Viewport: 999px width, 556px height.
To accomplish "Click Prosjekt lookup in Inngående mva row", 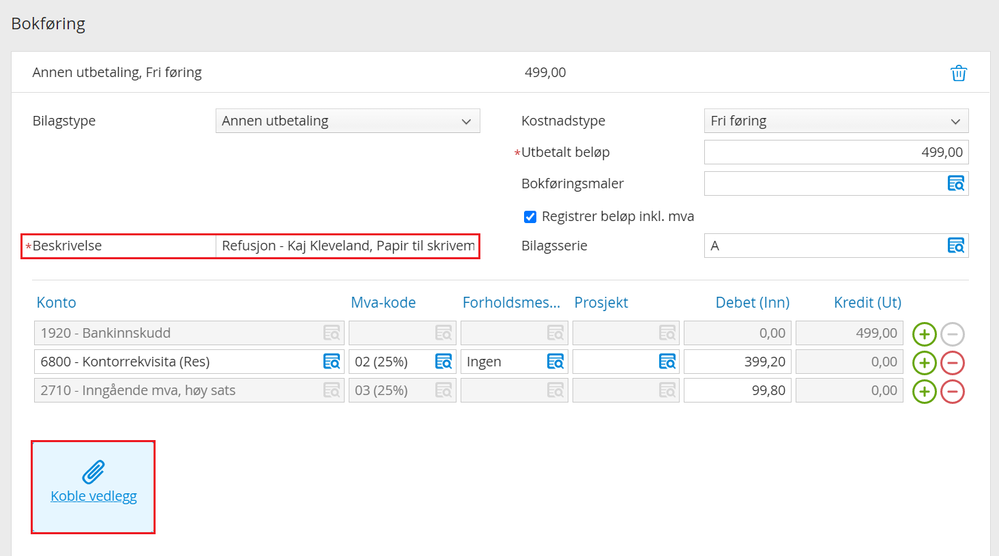I will tap(667, 390).
